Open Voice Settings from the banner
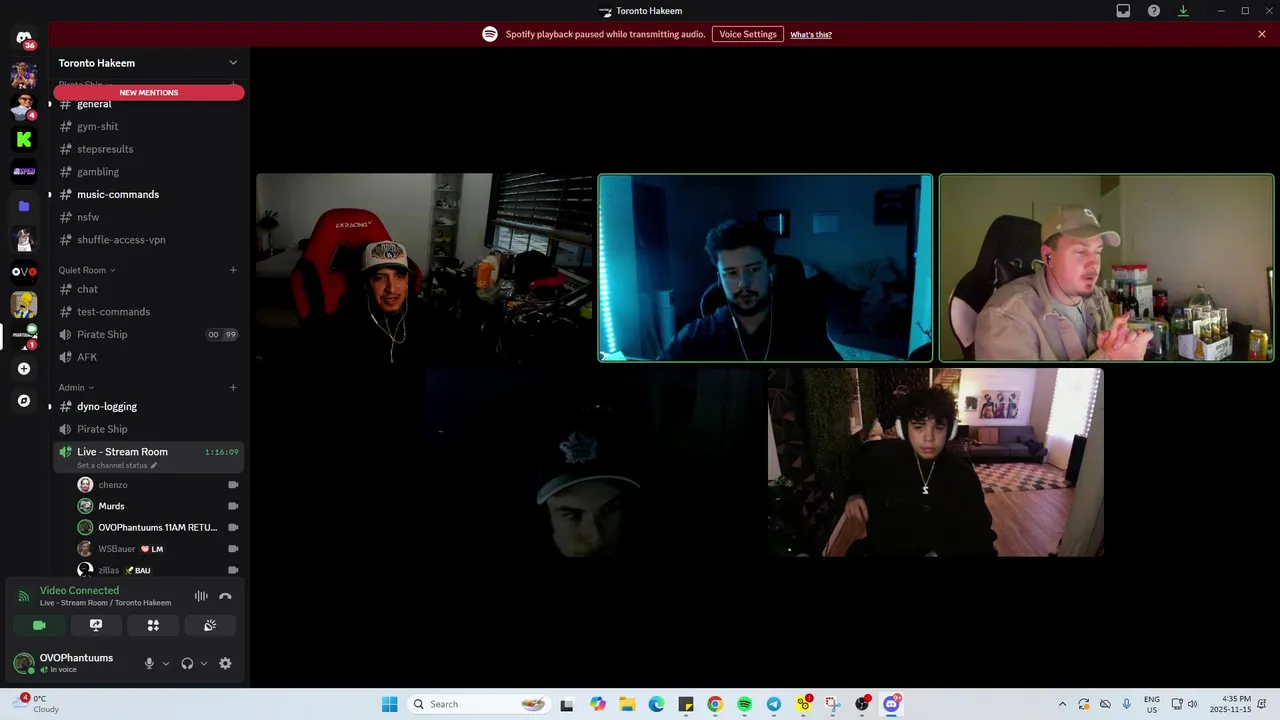This screenshot has height=720, width=1280. (x=748, y=34)
